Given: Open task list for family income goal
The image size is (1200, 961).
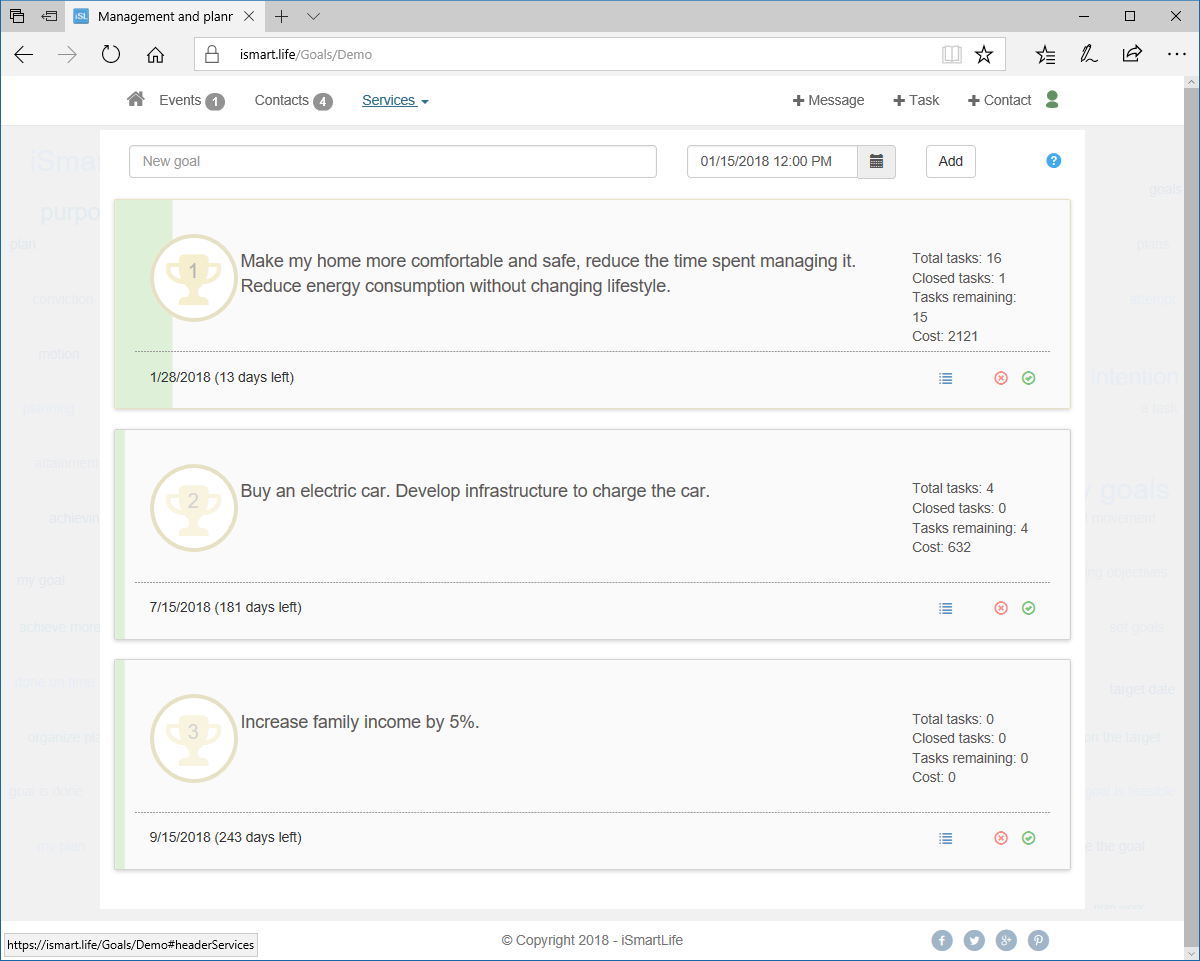Looking at the screenshot, I should point(946,838).
